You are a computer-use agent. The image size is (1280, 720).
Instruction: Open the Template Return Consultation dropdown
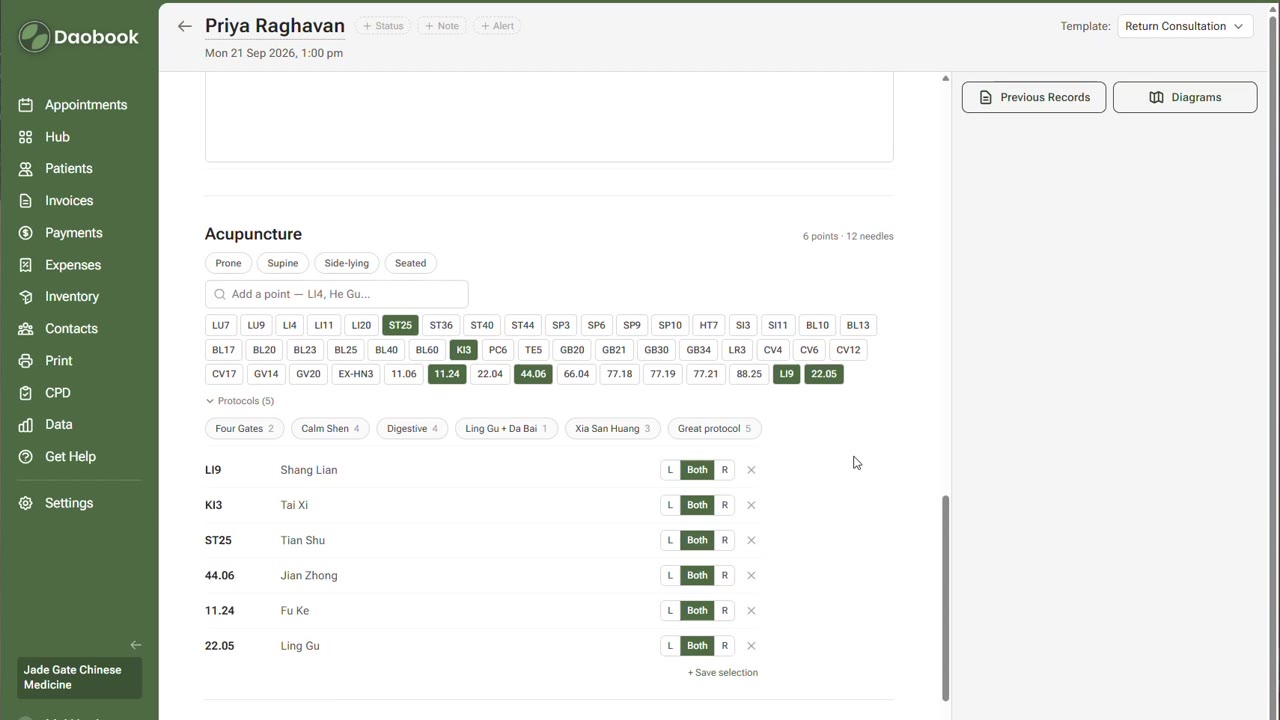pyautogui.click(x=1184, y=26)
